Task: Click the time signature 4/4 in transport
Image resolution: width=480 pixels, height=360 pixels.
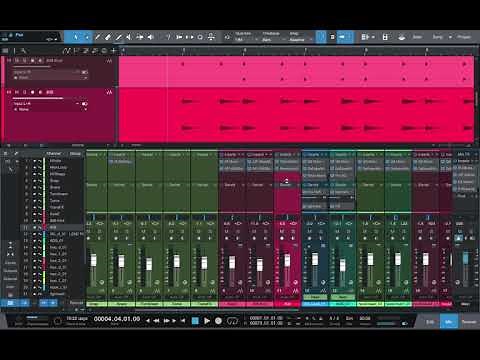Action: [334, 318]
